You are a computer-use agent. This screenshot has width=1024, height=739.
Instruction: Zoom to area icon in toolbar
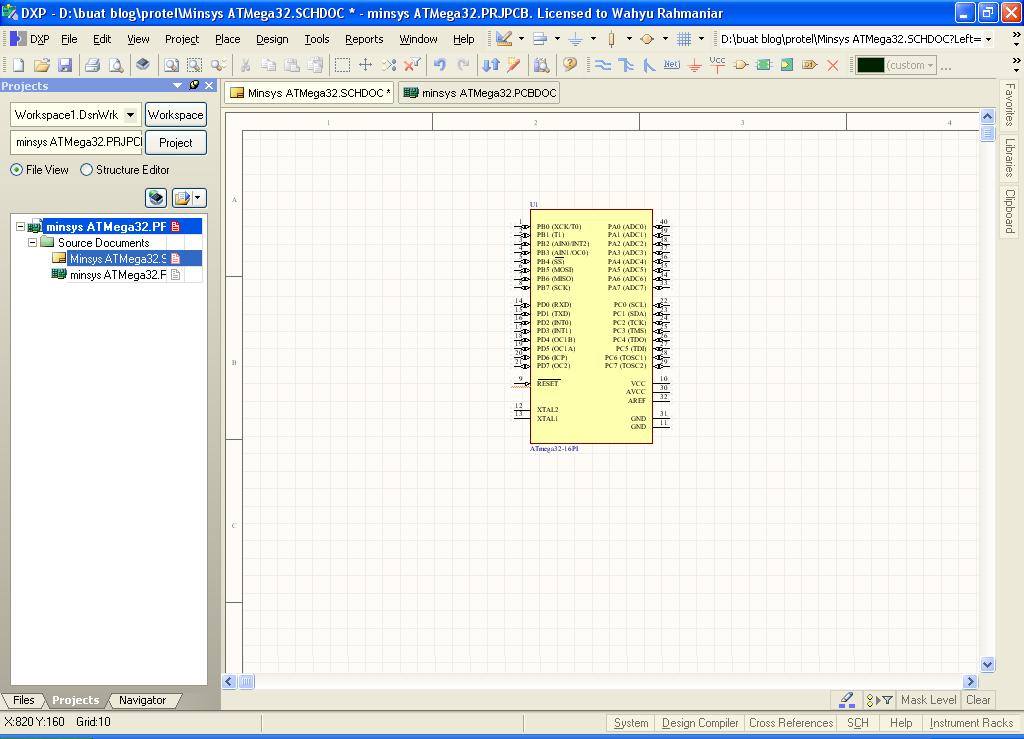(195, 65)
